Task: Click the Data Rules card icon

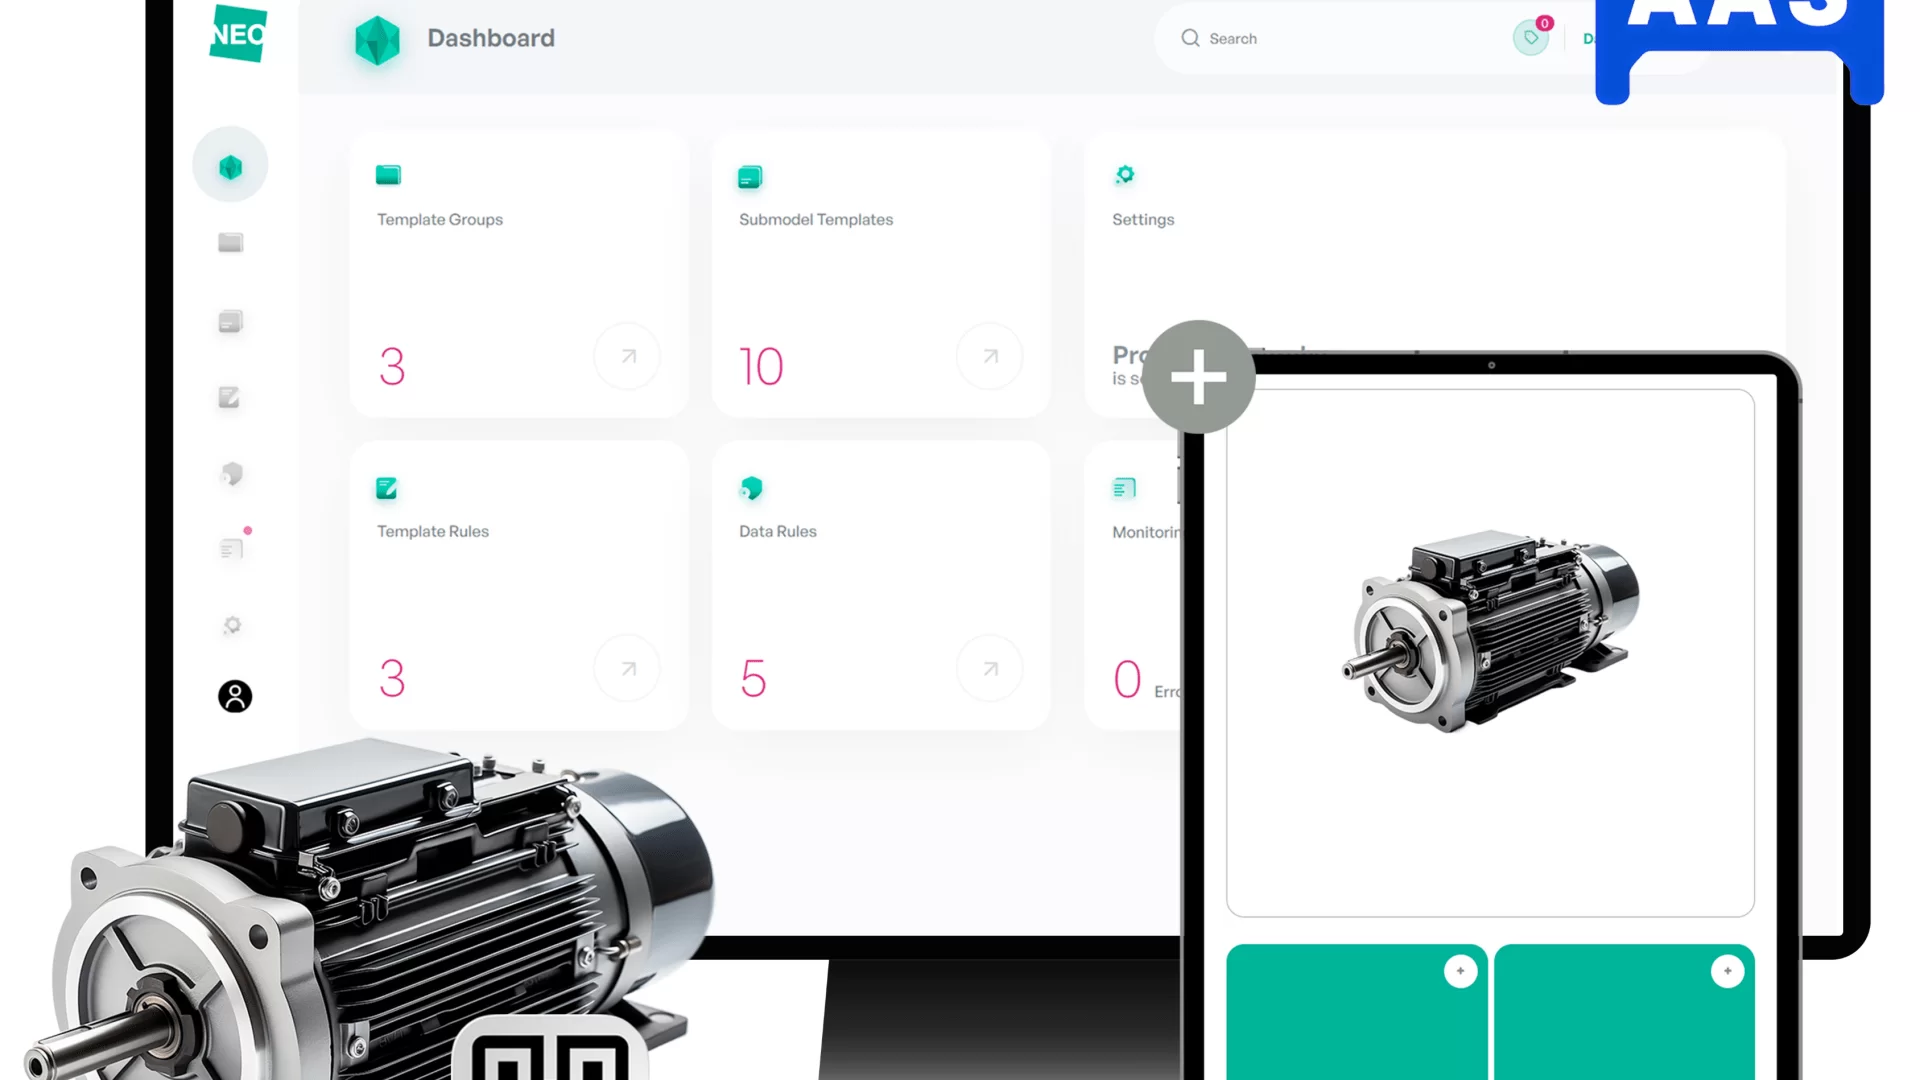Action: point(751,488)
